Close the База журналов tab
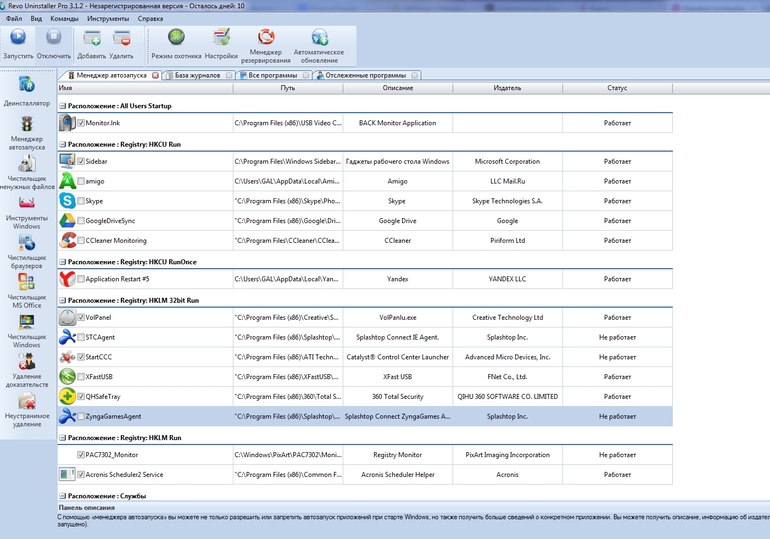This screenshot has height=539, width=770. pos(229,75)
